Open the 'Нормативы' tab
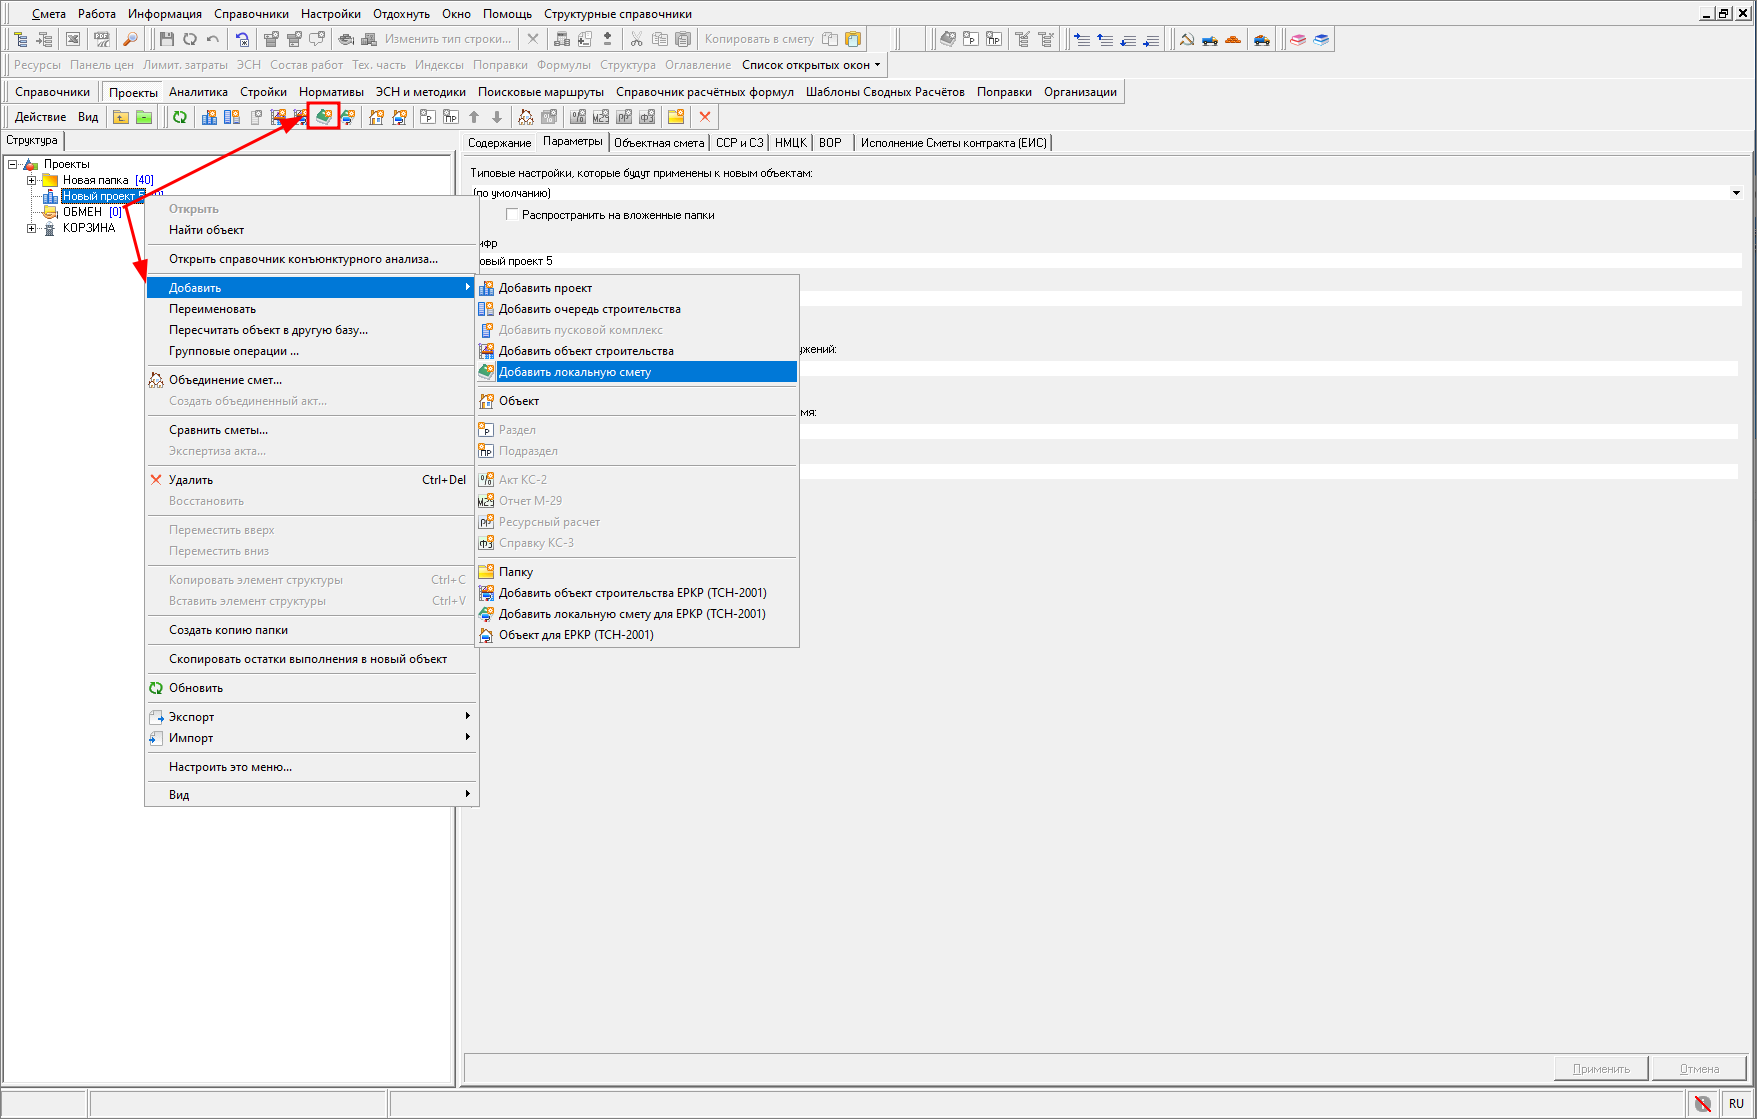The height and width of the screenshot is (1119, 1757). point(331,92)
